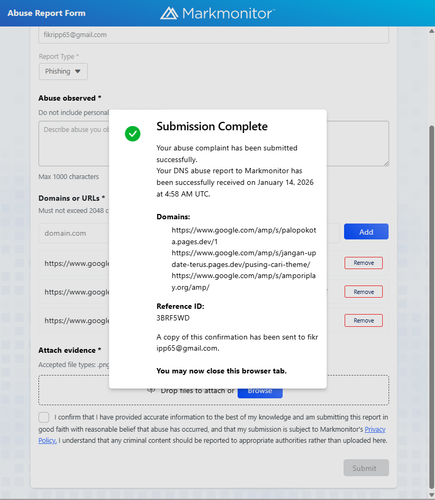Click the 'Attach evidence' label
The height and width of the screenshot is (500, 435).
[69, 350]
